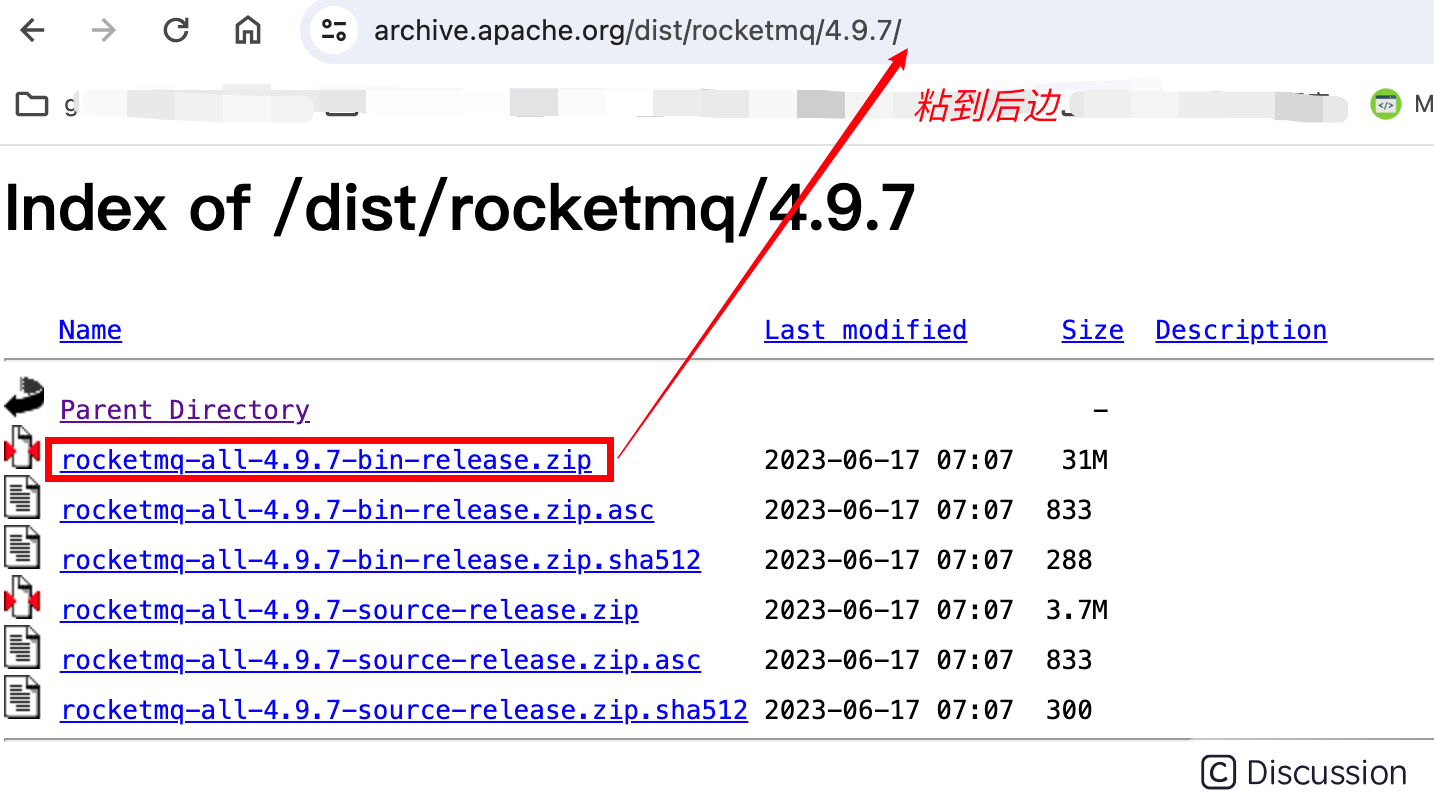Sort files by Size
This screenshot has height=804, width=1434.
[1091, 330]
